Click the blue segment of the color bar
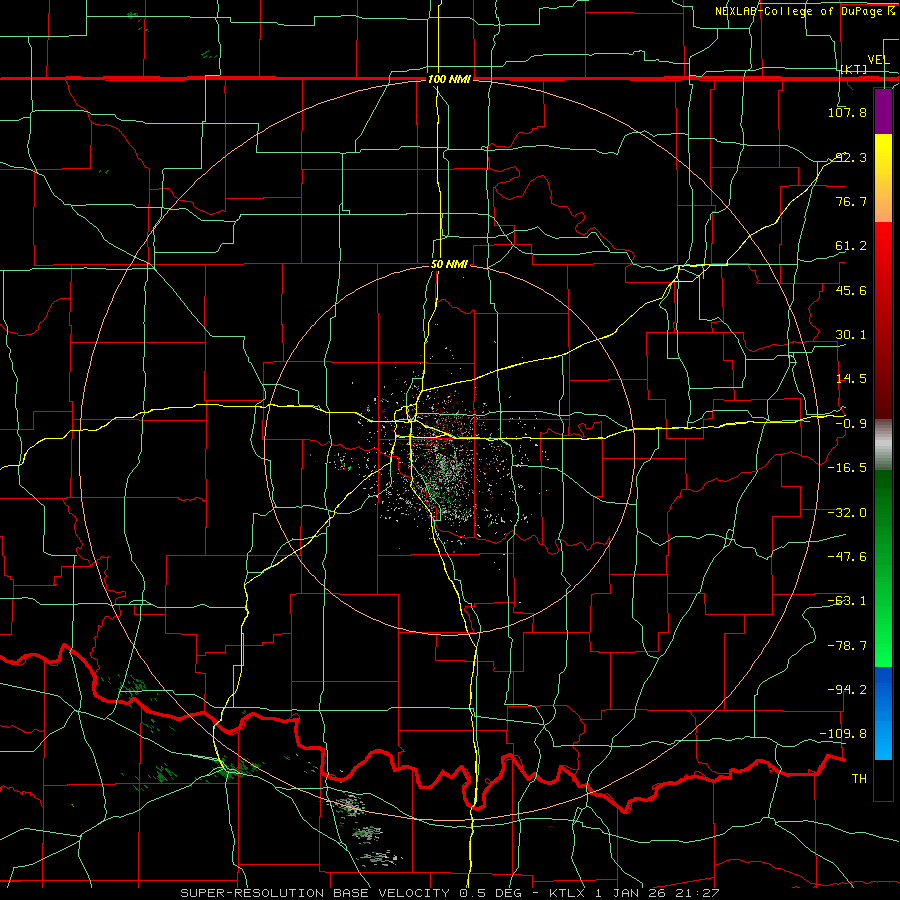This screenshot has width=900, height=900. point(883,713)
